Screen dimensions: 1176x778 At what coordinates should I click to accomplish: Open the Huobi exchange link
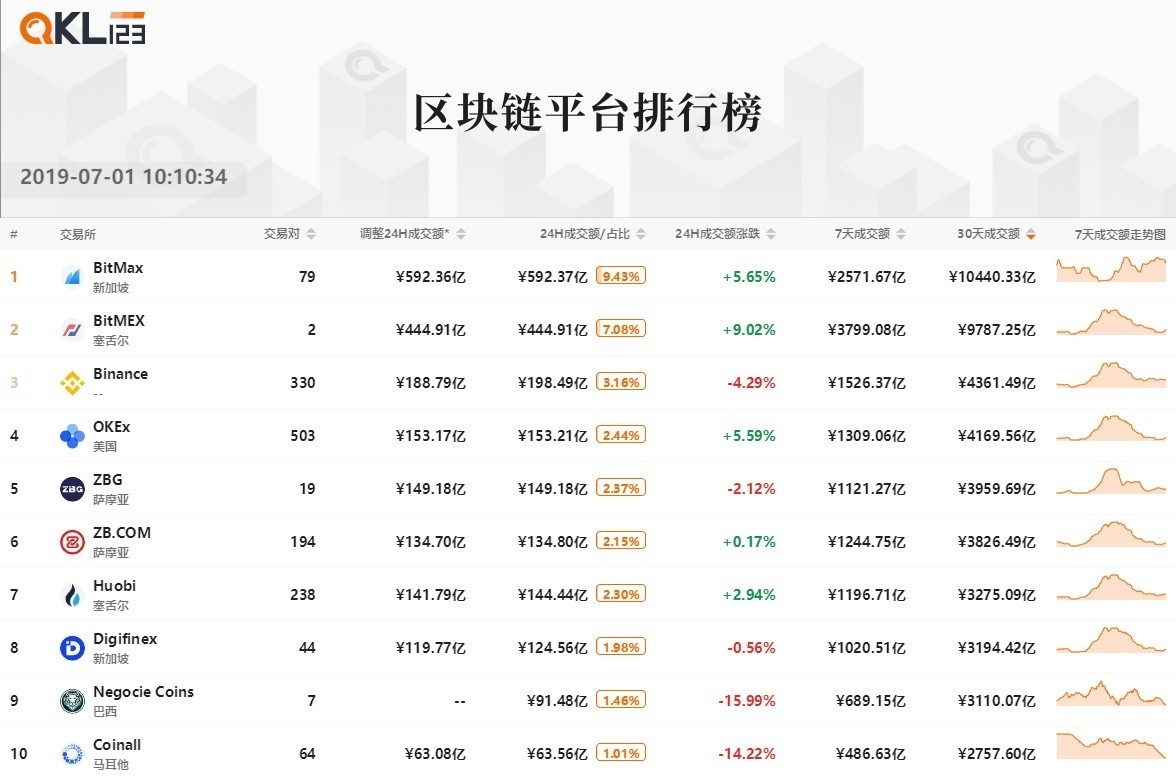[114, 585]
